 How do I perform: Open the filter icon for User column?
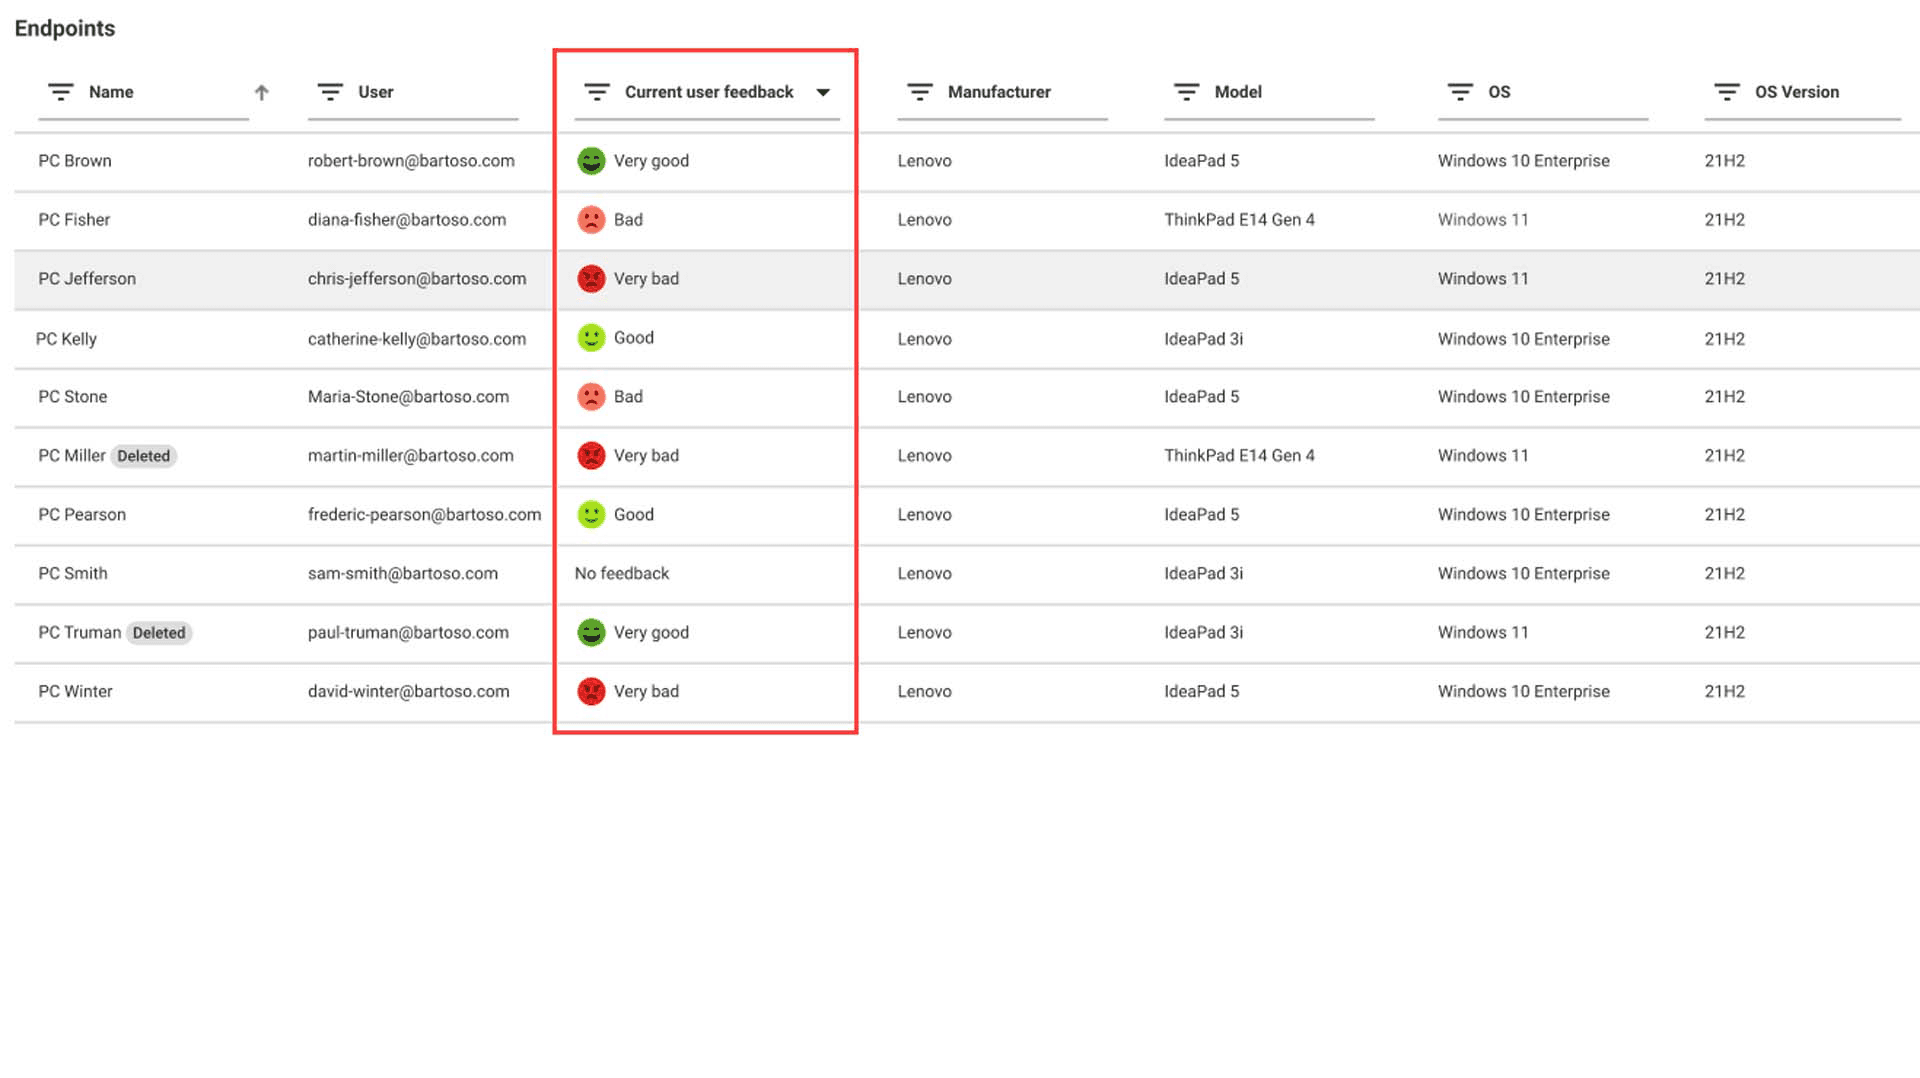tap(330, 92)
